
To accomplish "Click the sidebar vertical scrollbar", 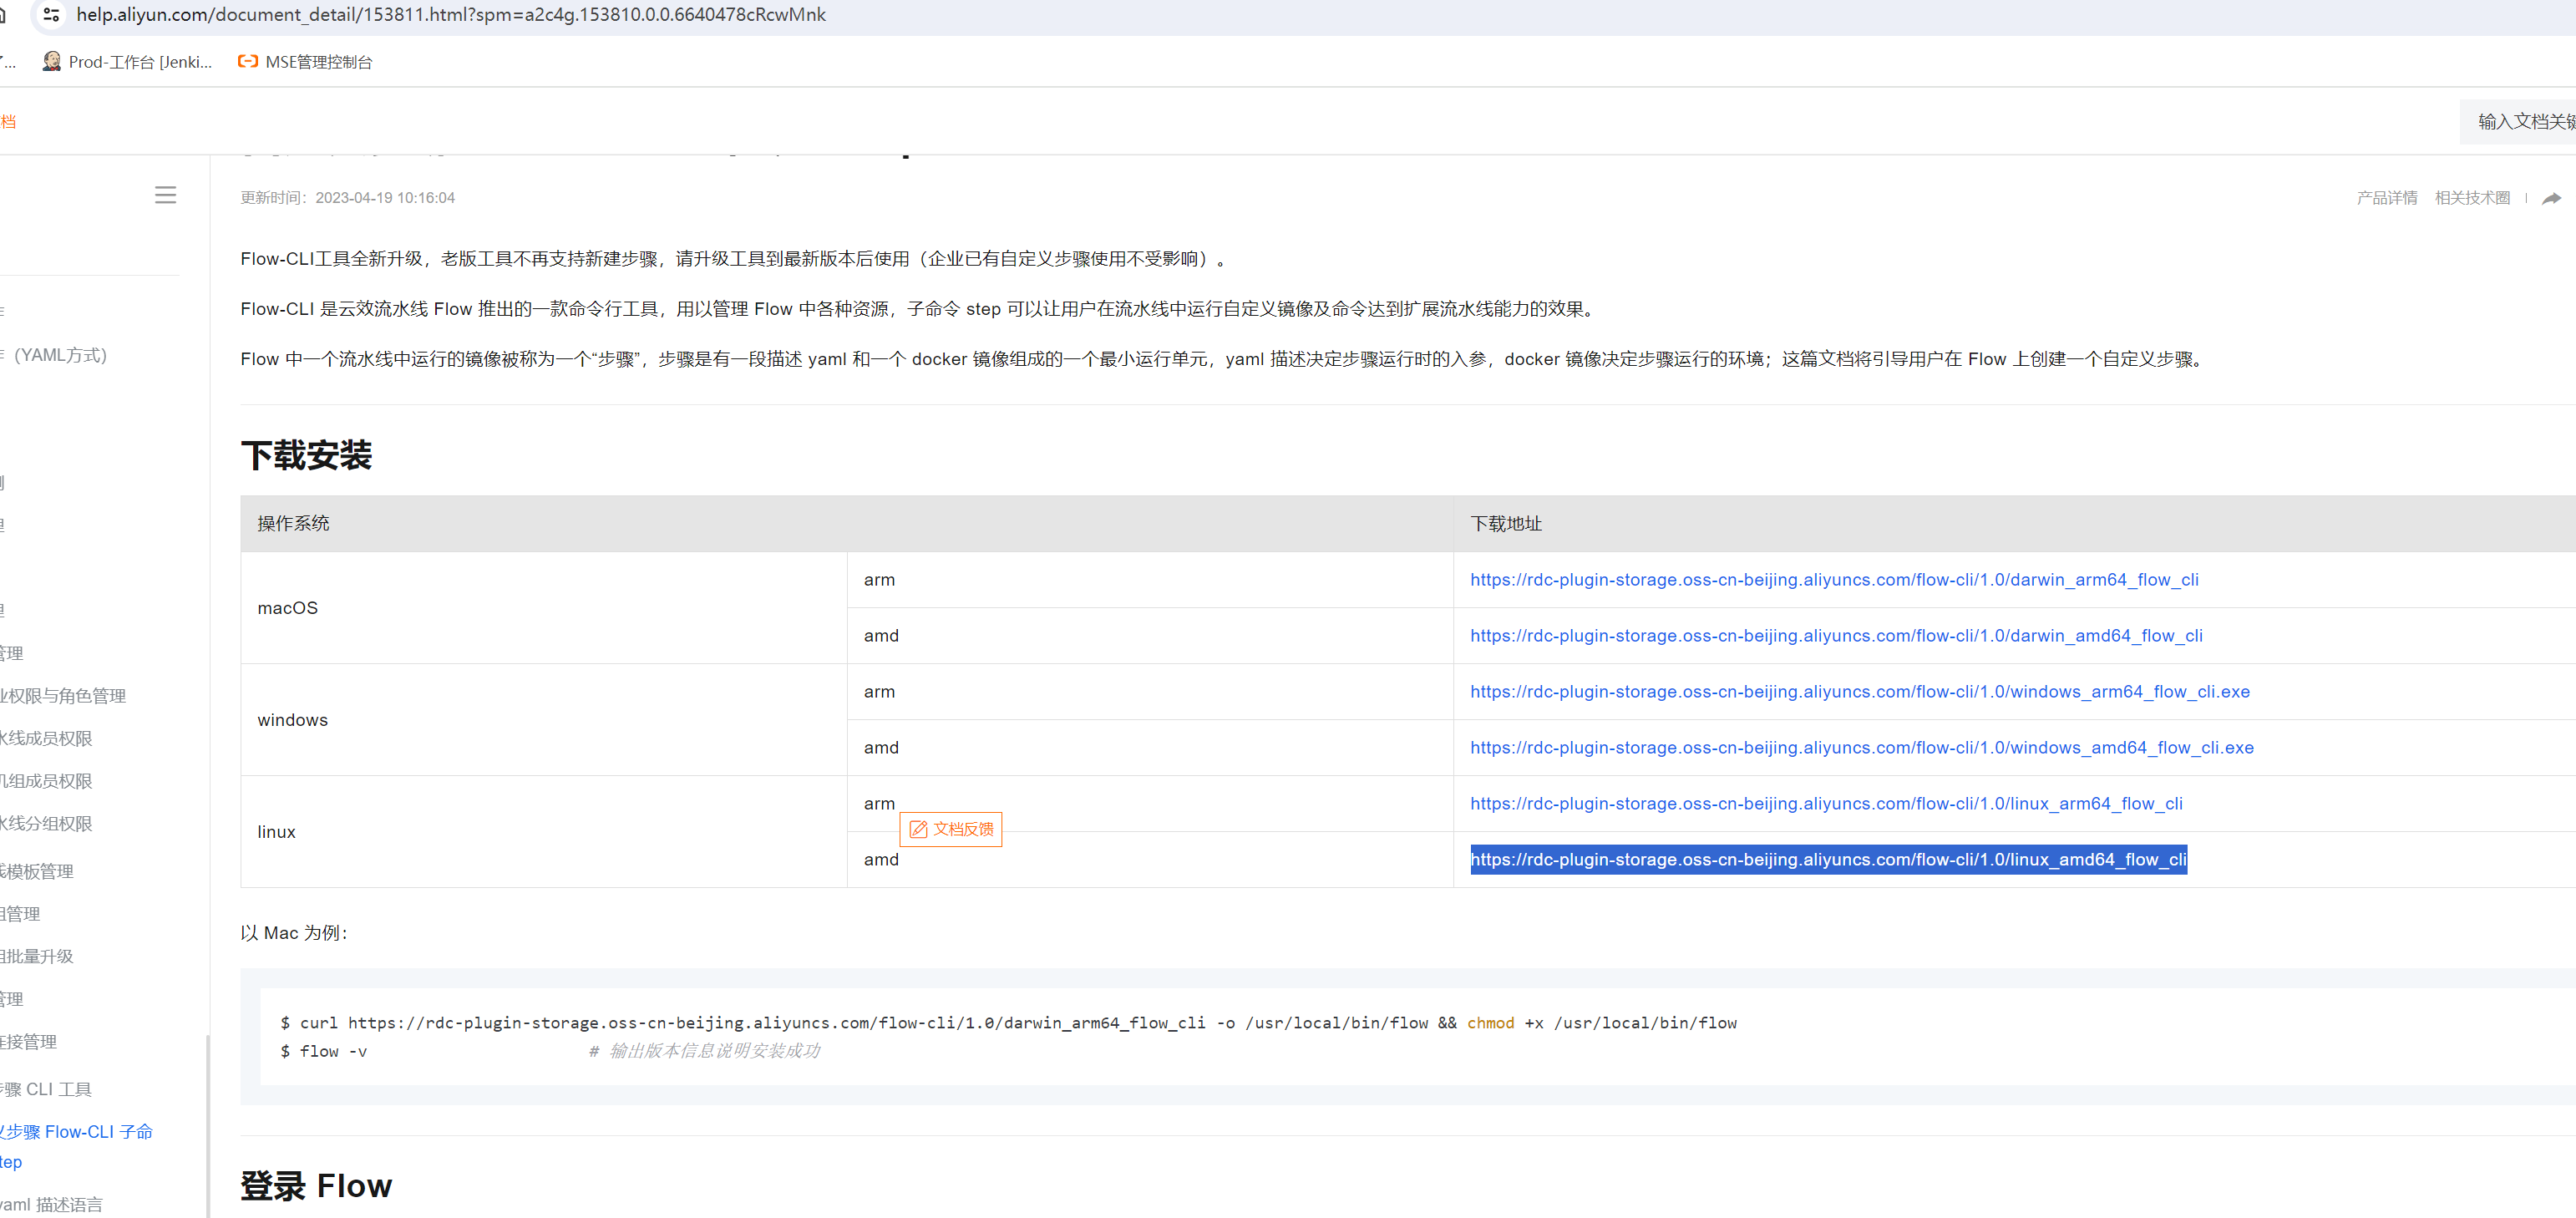I will [208, 1126].
